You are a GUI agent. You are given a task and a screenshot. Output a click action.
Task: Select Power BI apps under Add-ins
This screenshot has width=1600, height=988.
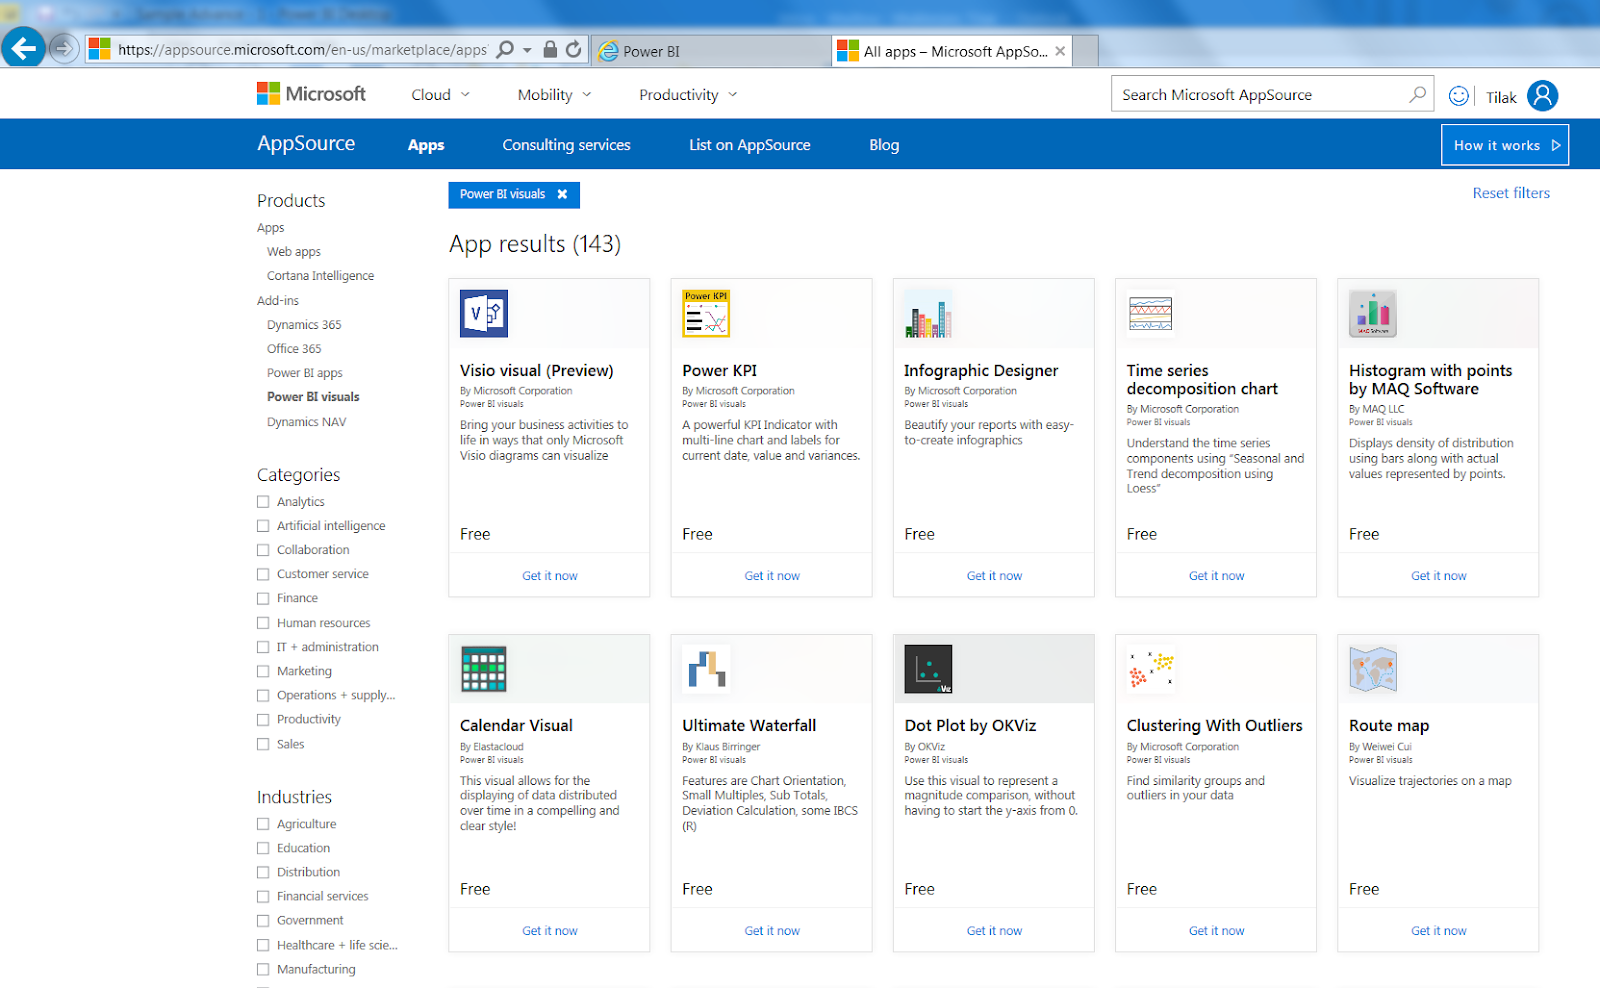[304, 373]
